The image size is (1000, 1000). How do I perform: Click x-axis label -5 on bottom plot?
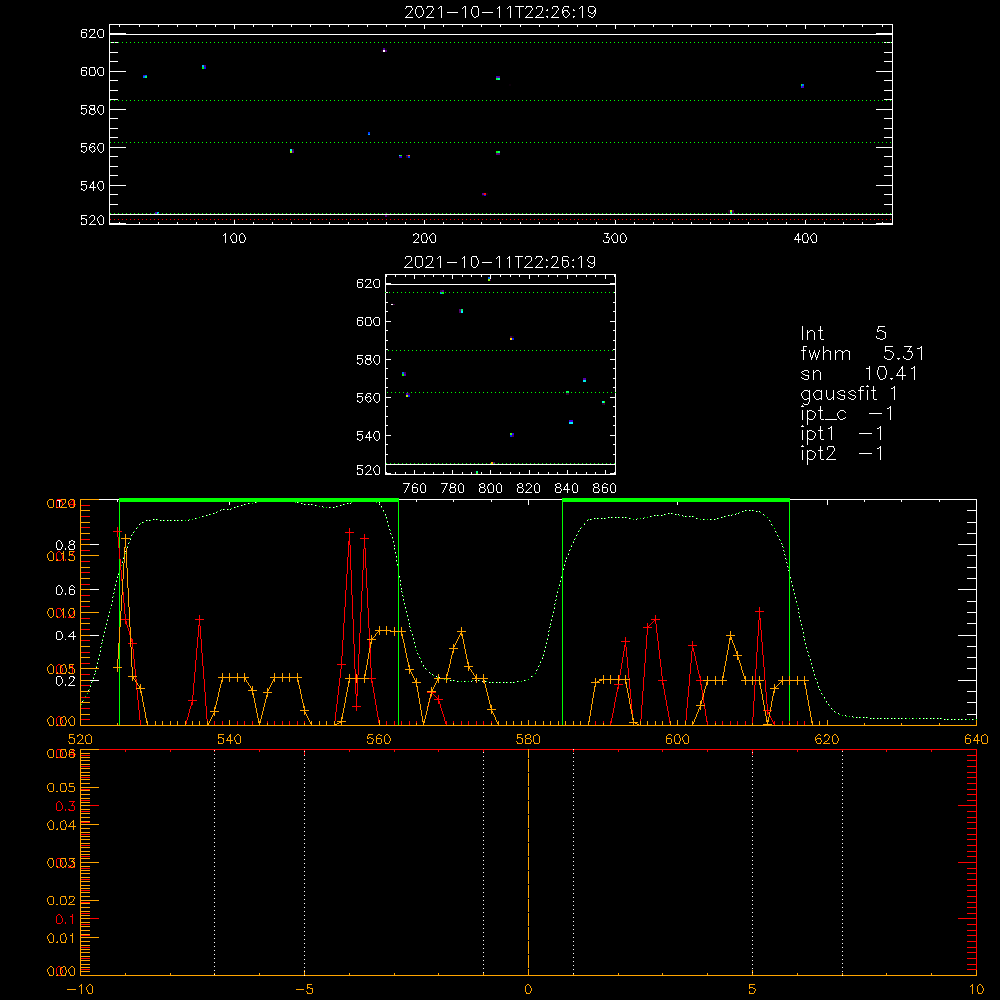point(305,990)
